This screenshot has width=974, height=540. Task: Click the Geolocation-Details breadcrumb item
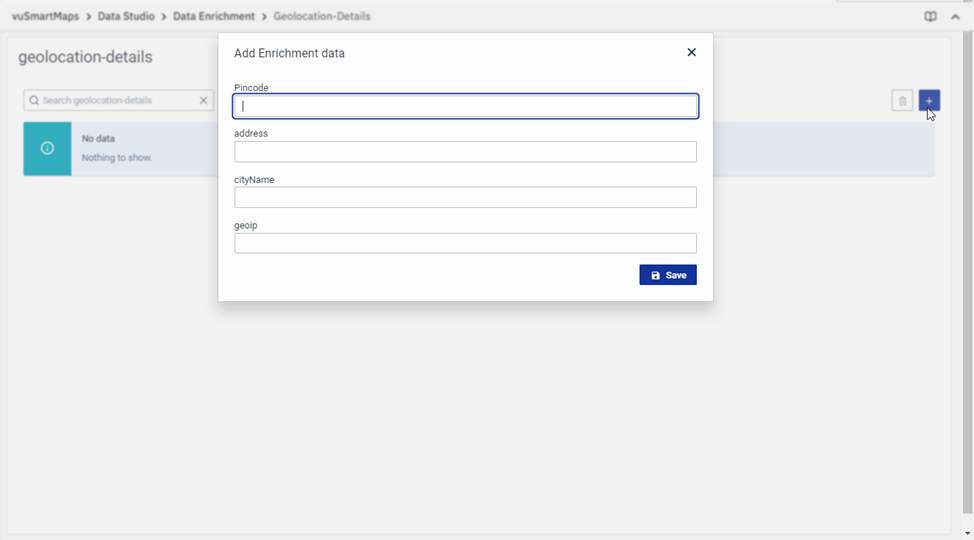(x=322, y=17)
